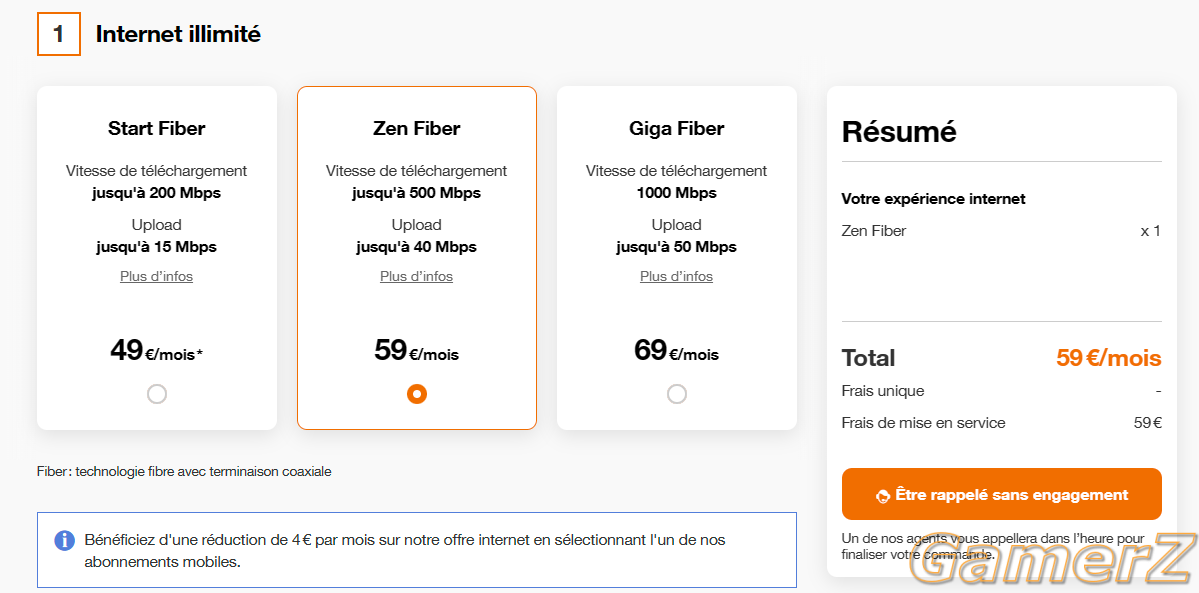Click the Internet illimité section heading

(178, 34)
